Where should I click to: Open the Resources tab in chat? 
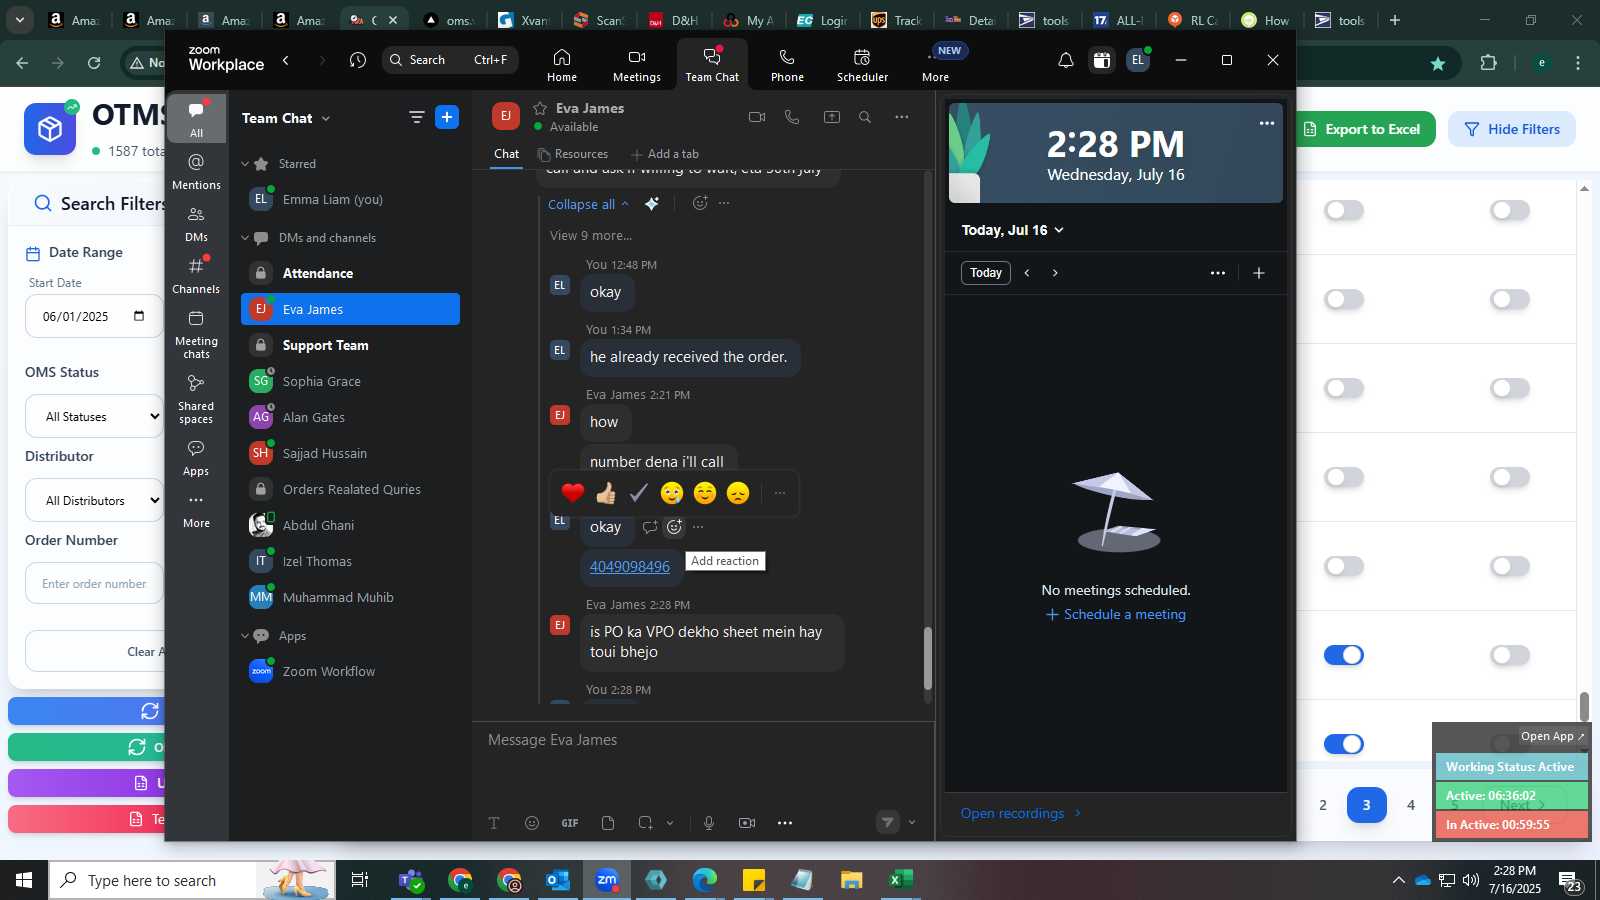[x=573, y=154]
